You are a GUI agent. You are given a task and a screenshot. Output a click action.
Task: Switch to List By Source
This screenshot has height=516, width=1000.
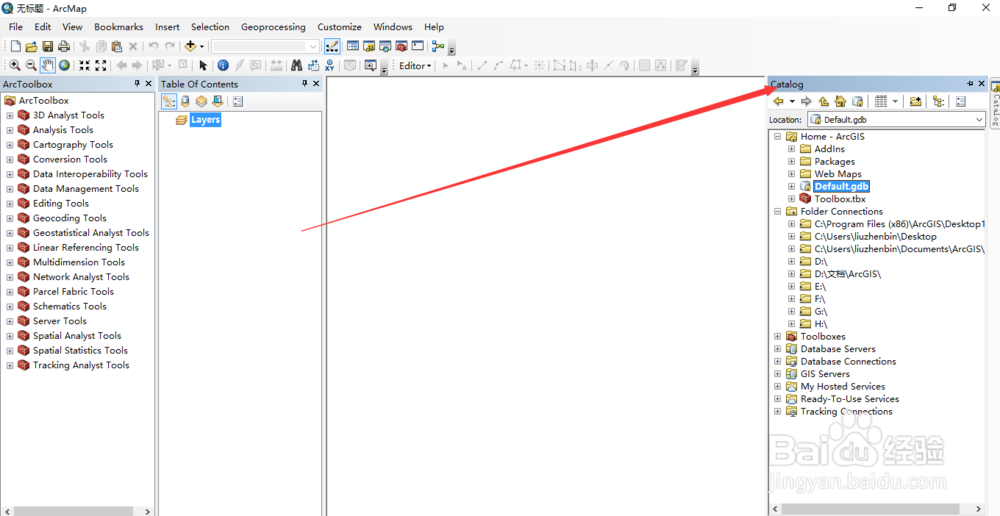pyautogui.click(x=186, y=101)
